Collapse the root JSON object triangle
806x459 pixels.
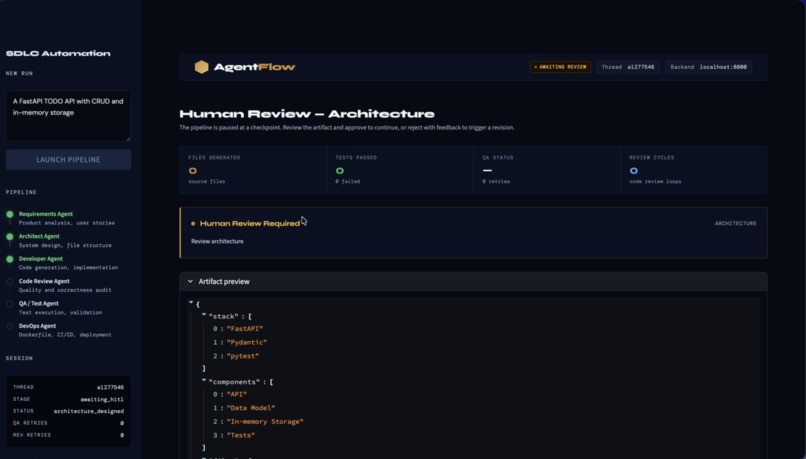[191, 303]
